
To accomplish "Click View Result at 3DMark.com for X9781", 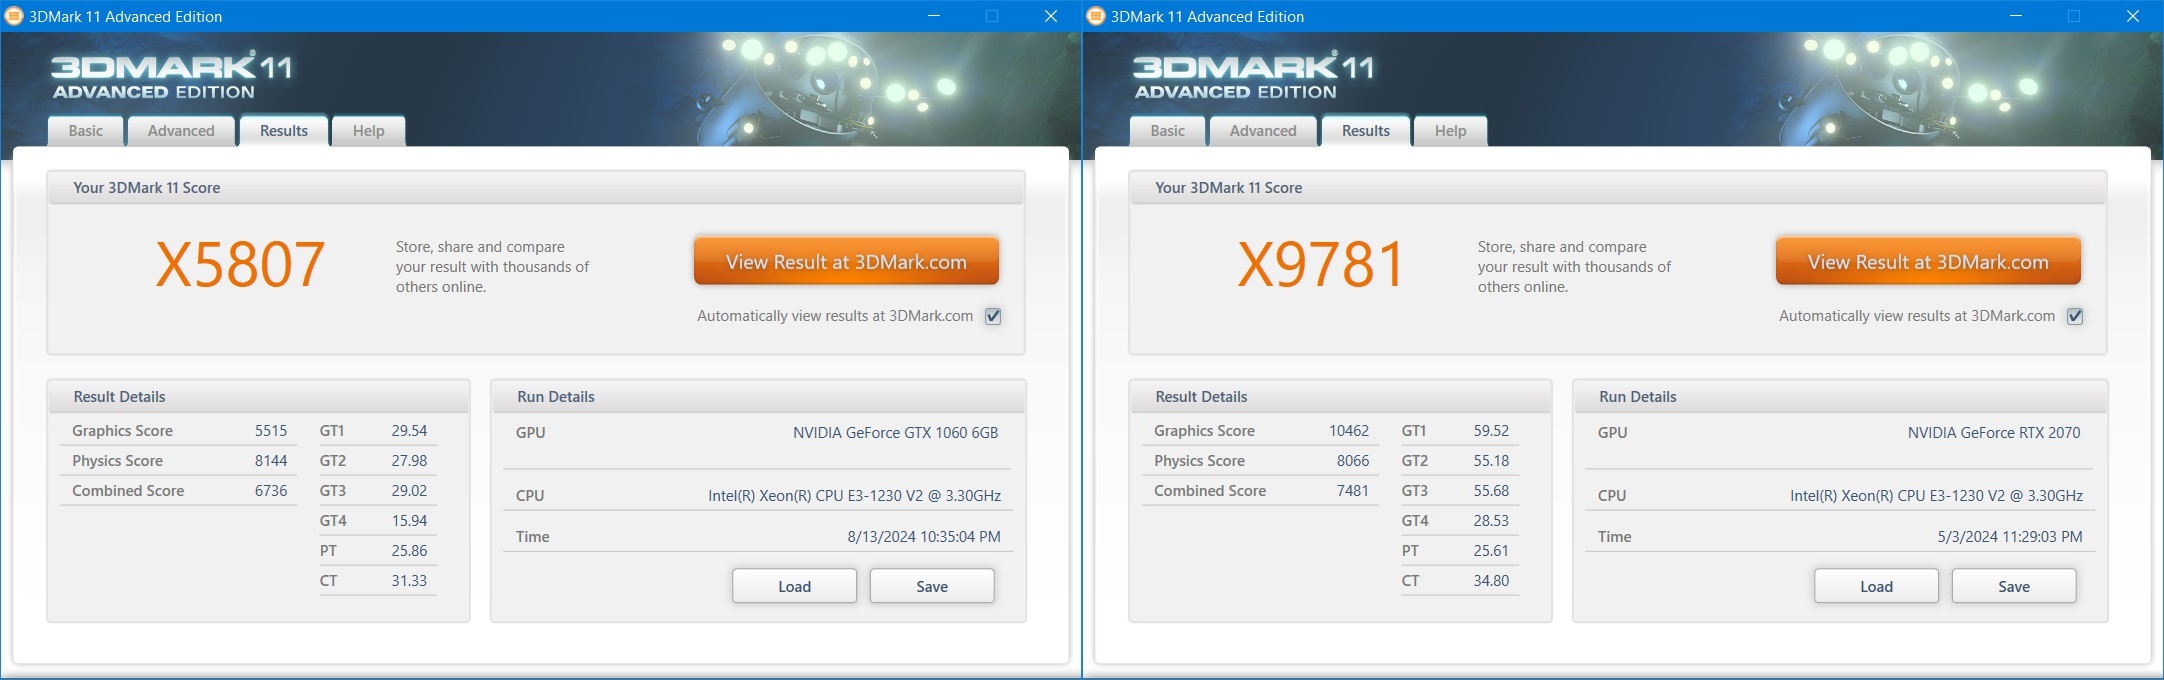I will point(1928,262).
